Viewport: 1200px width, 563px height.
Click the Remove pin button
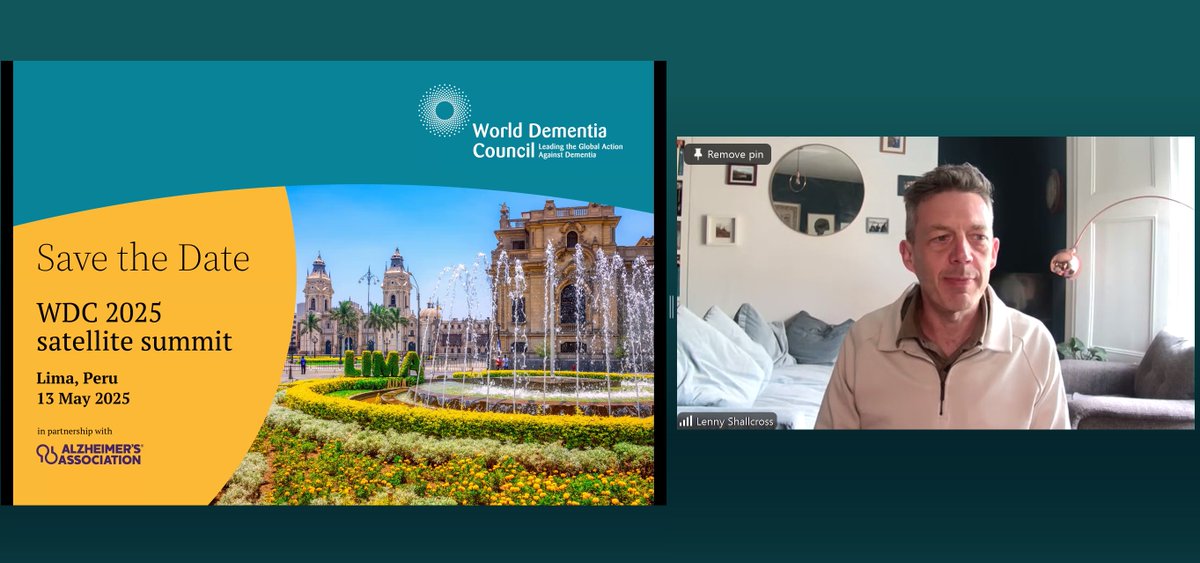coord(728,154)
